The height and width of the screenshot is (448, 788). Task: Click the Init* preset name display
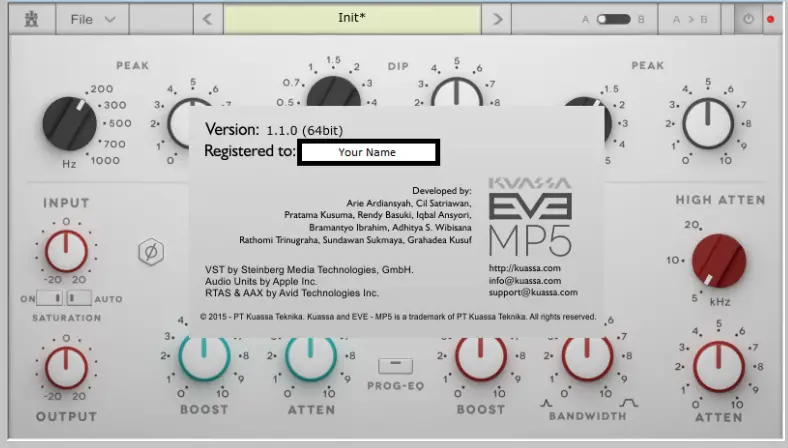[352, 18]
